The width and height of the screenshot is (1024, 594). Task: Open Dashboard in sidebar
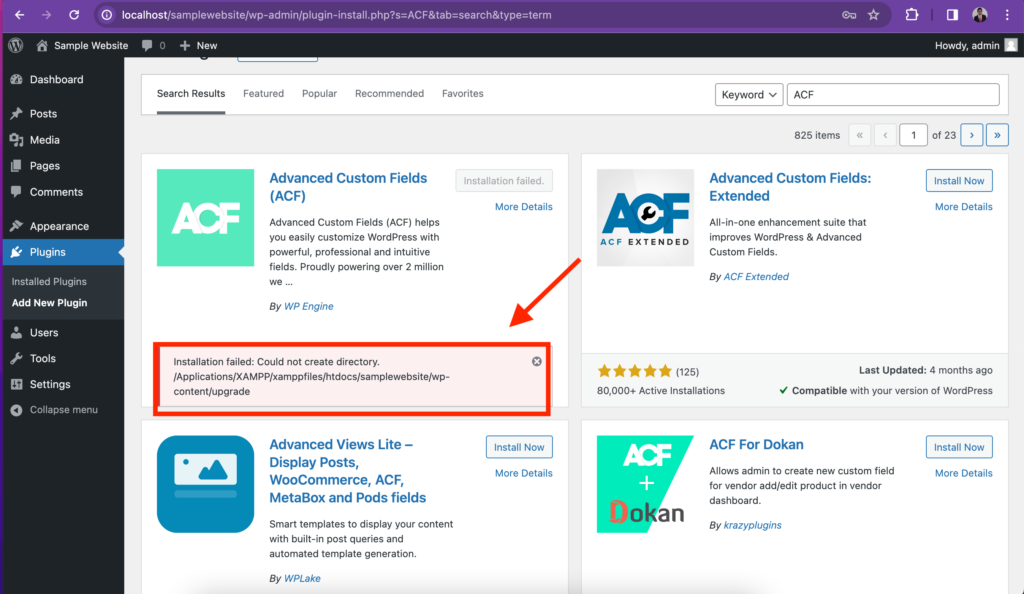click(56, 79)
